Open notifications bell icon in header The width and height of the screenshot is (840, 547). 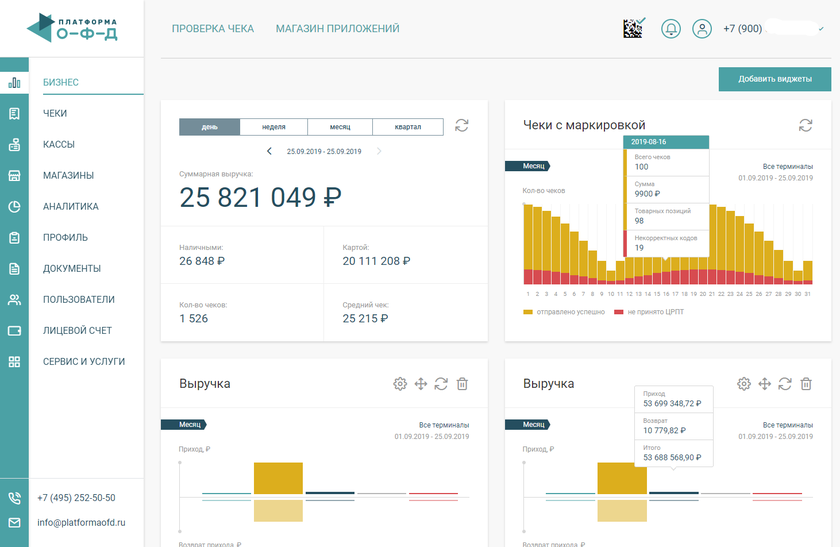[670, 29]
